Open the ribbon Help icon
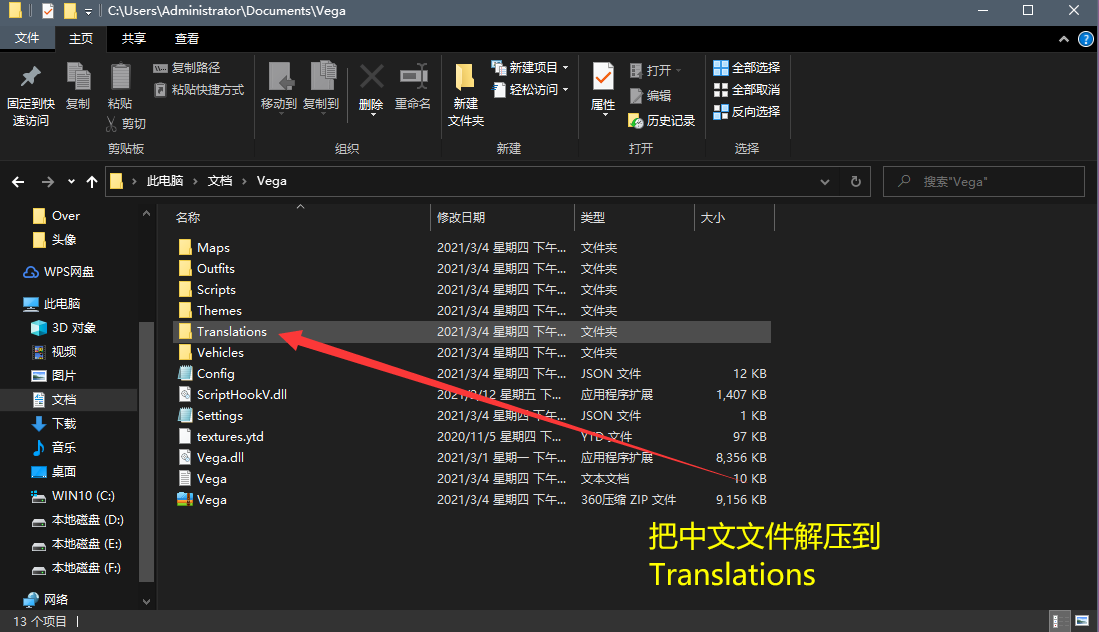Viewport: 1099px width, 632px height. tap(1085, 39)
